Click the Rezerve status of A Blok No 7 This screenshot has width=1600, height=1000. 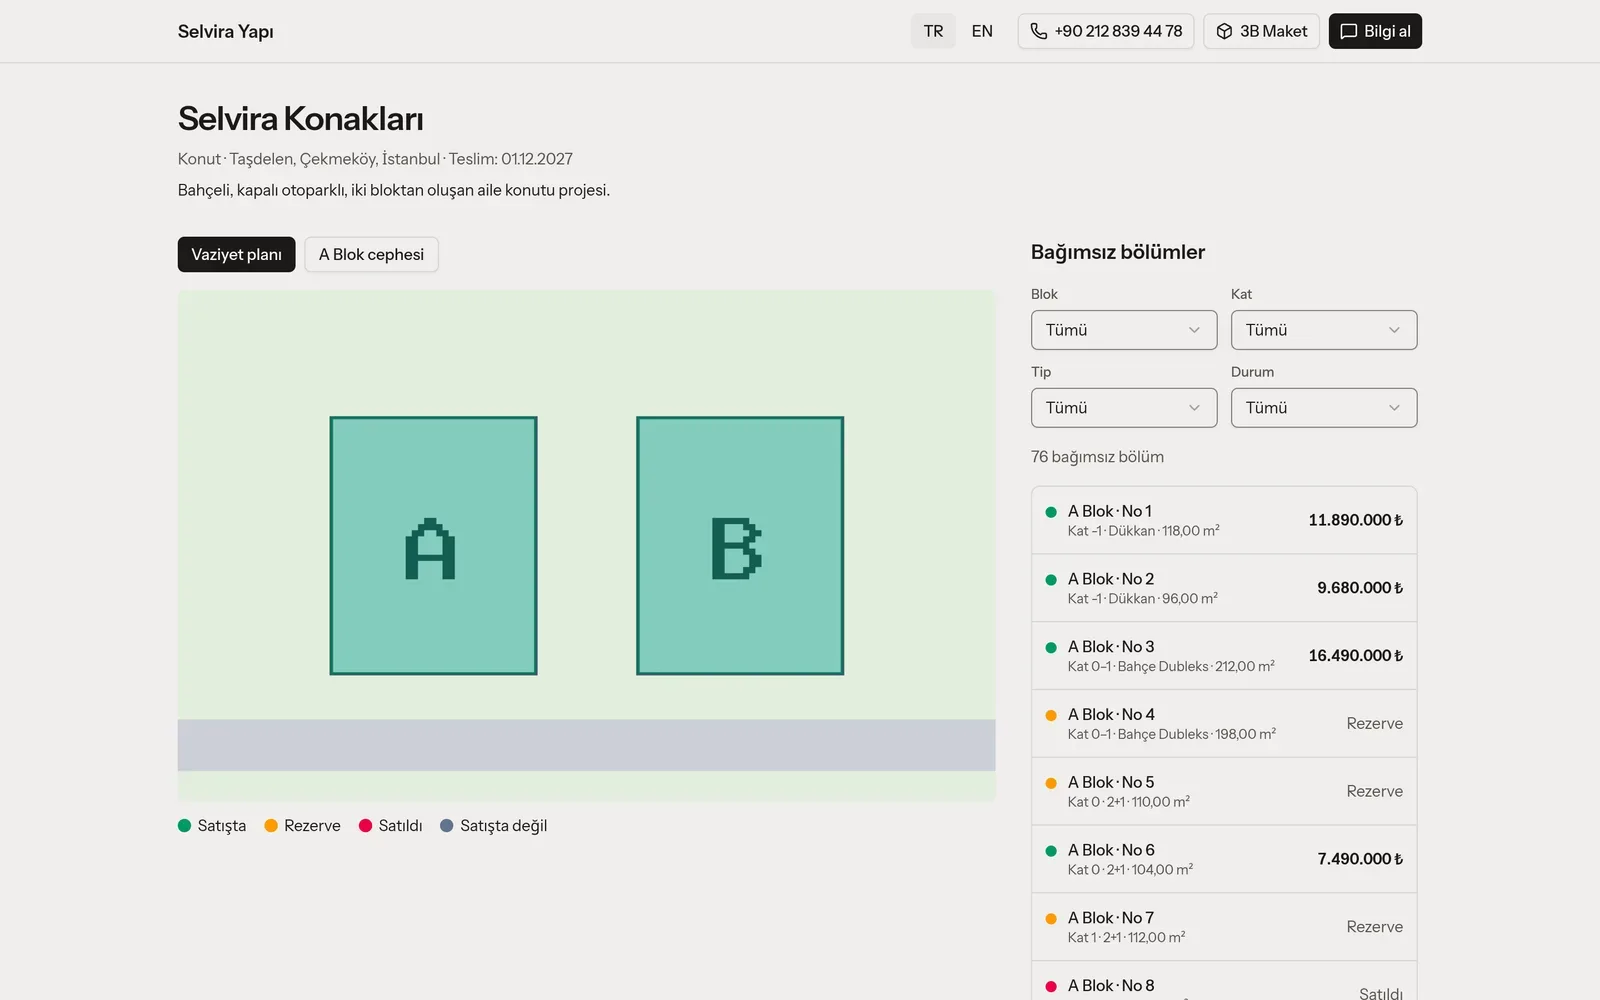click(1374, 927)
